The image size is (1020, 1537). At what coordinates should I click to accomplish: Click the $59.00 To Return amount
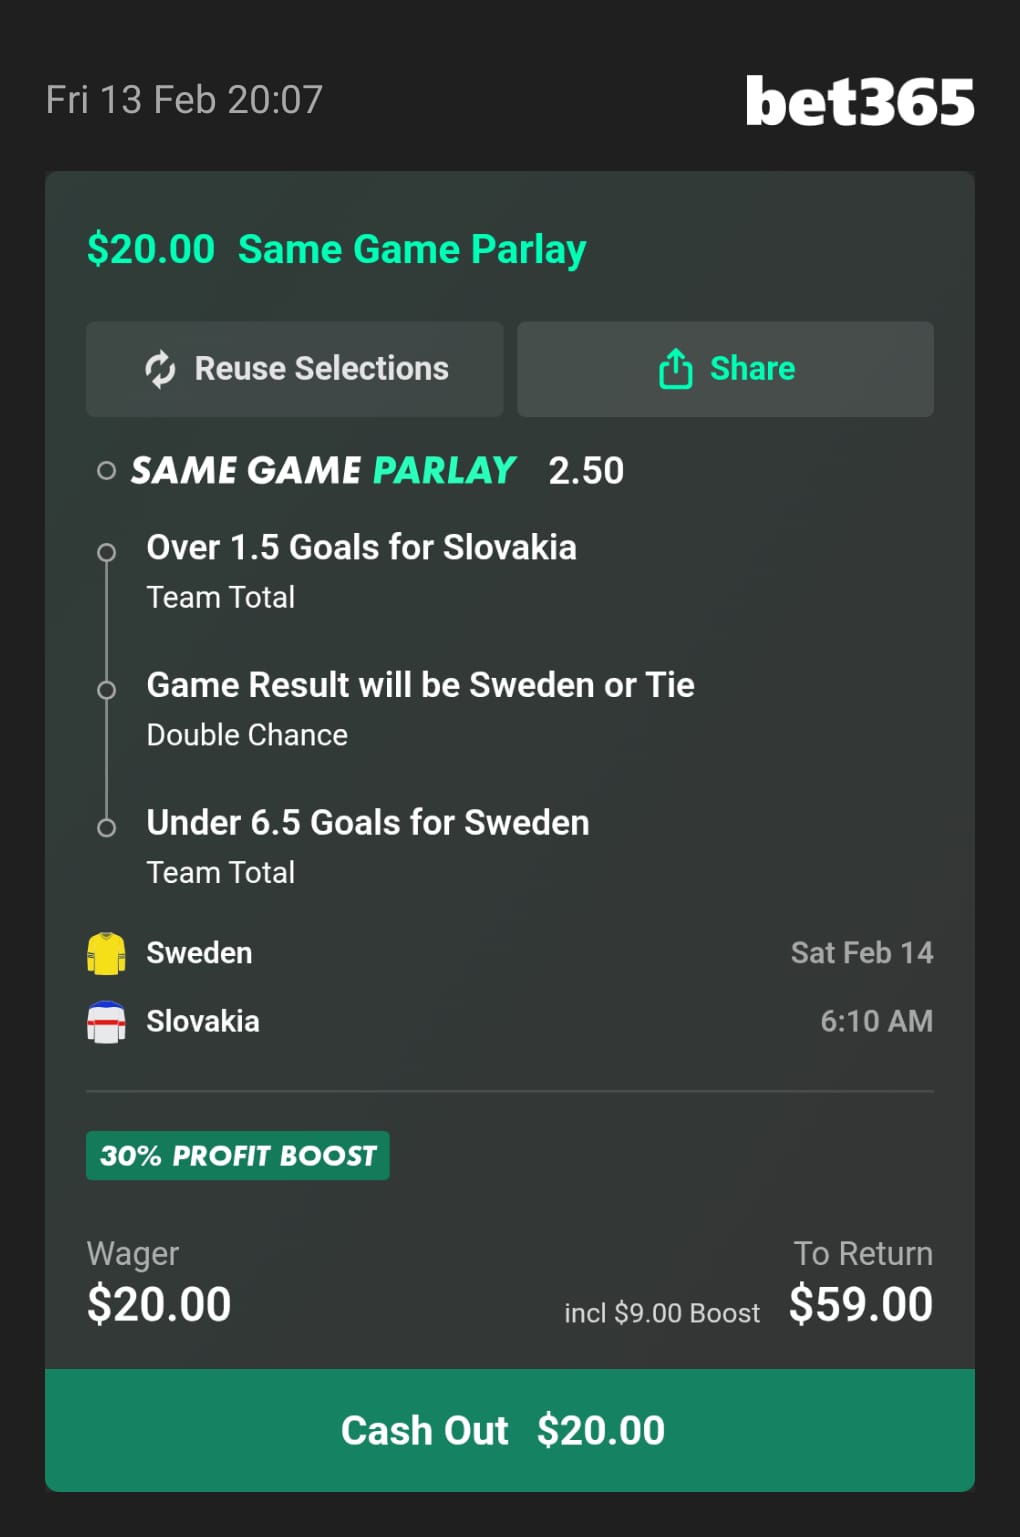tap(860, 1304)
